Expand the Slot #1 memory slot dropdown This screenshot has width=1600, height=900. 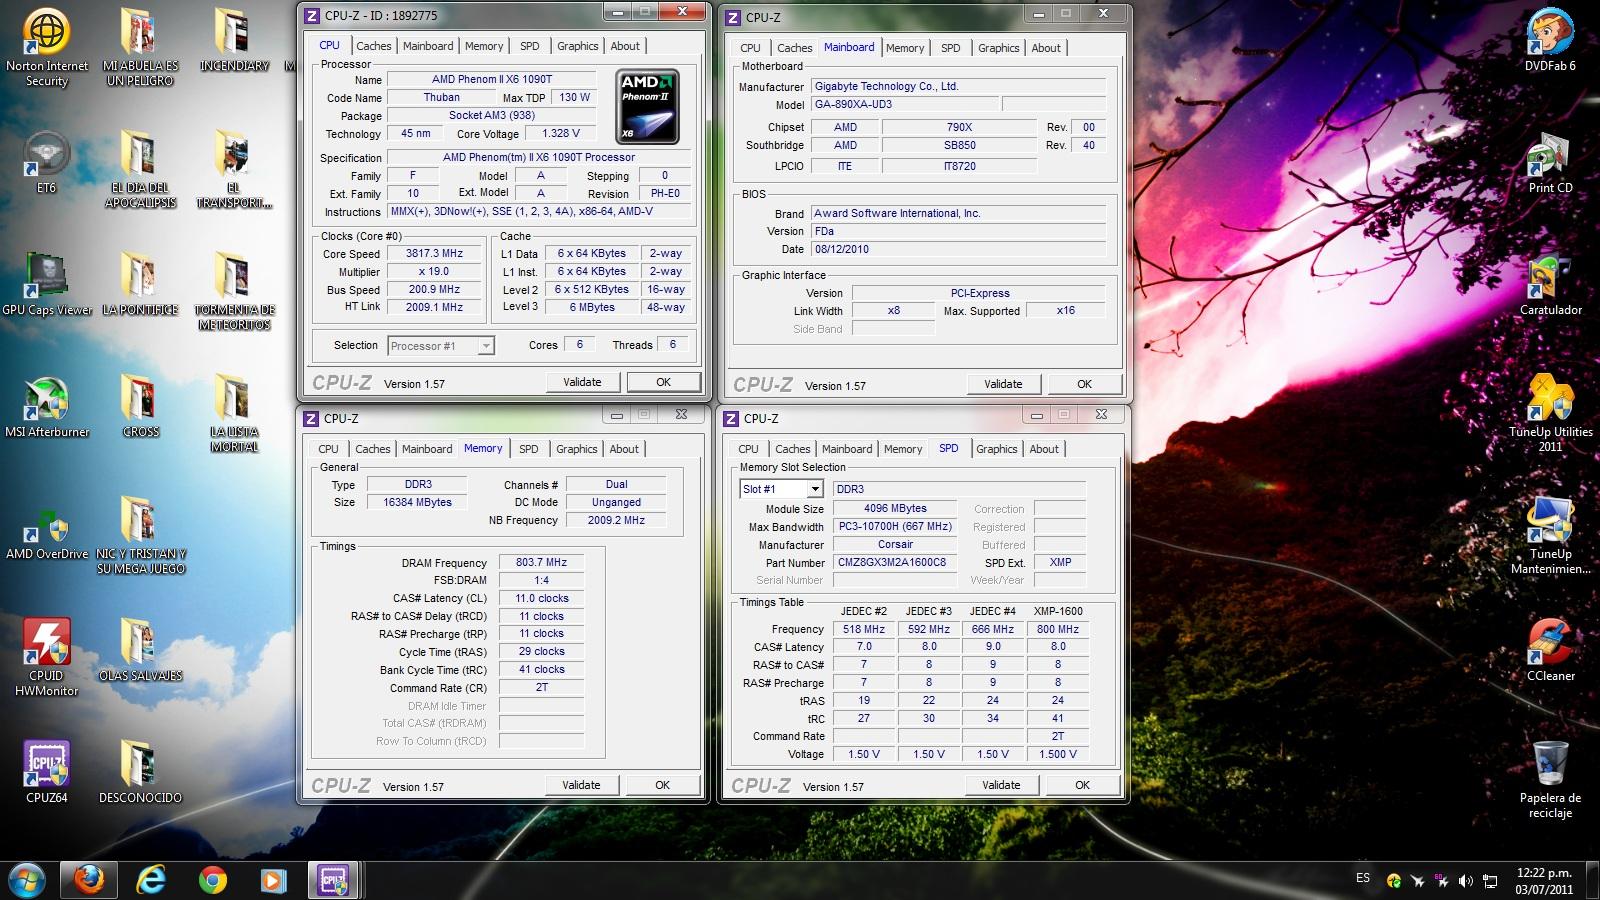coord(782,489)
